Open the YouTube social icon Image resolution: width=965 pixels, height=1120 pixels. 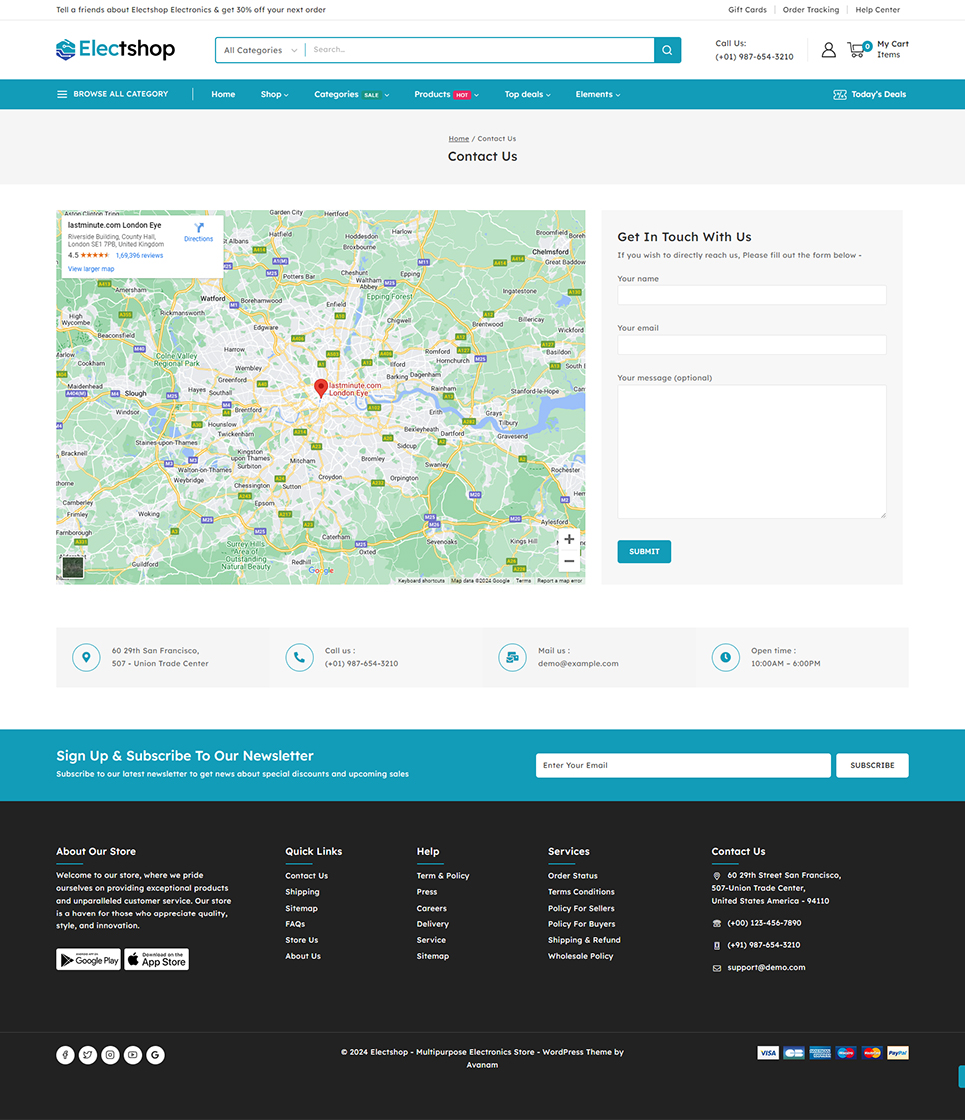pos(133,1055)
